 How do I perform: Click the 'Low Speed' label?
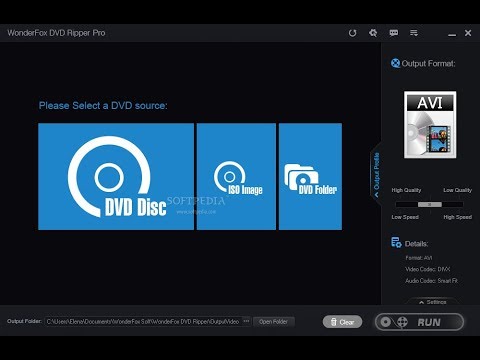point(405,217)
